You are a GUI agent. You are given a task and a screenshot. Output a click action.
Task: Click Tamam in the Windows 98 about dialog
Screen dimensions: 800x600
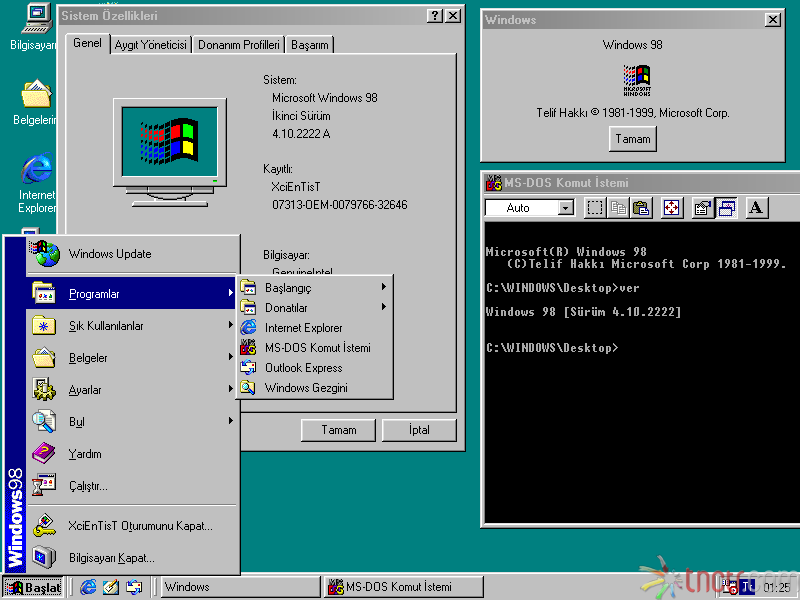[x=632, y=139]
